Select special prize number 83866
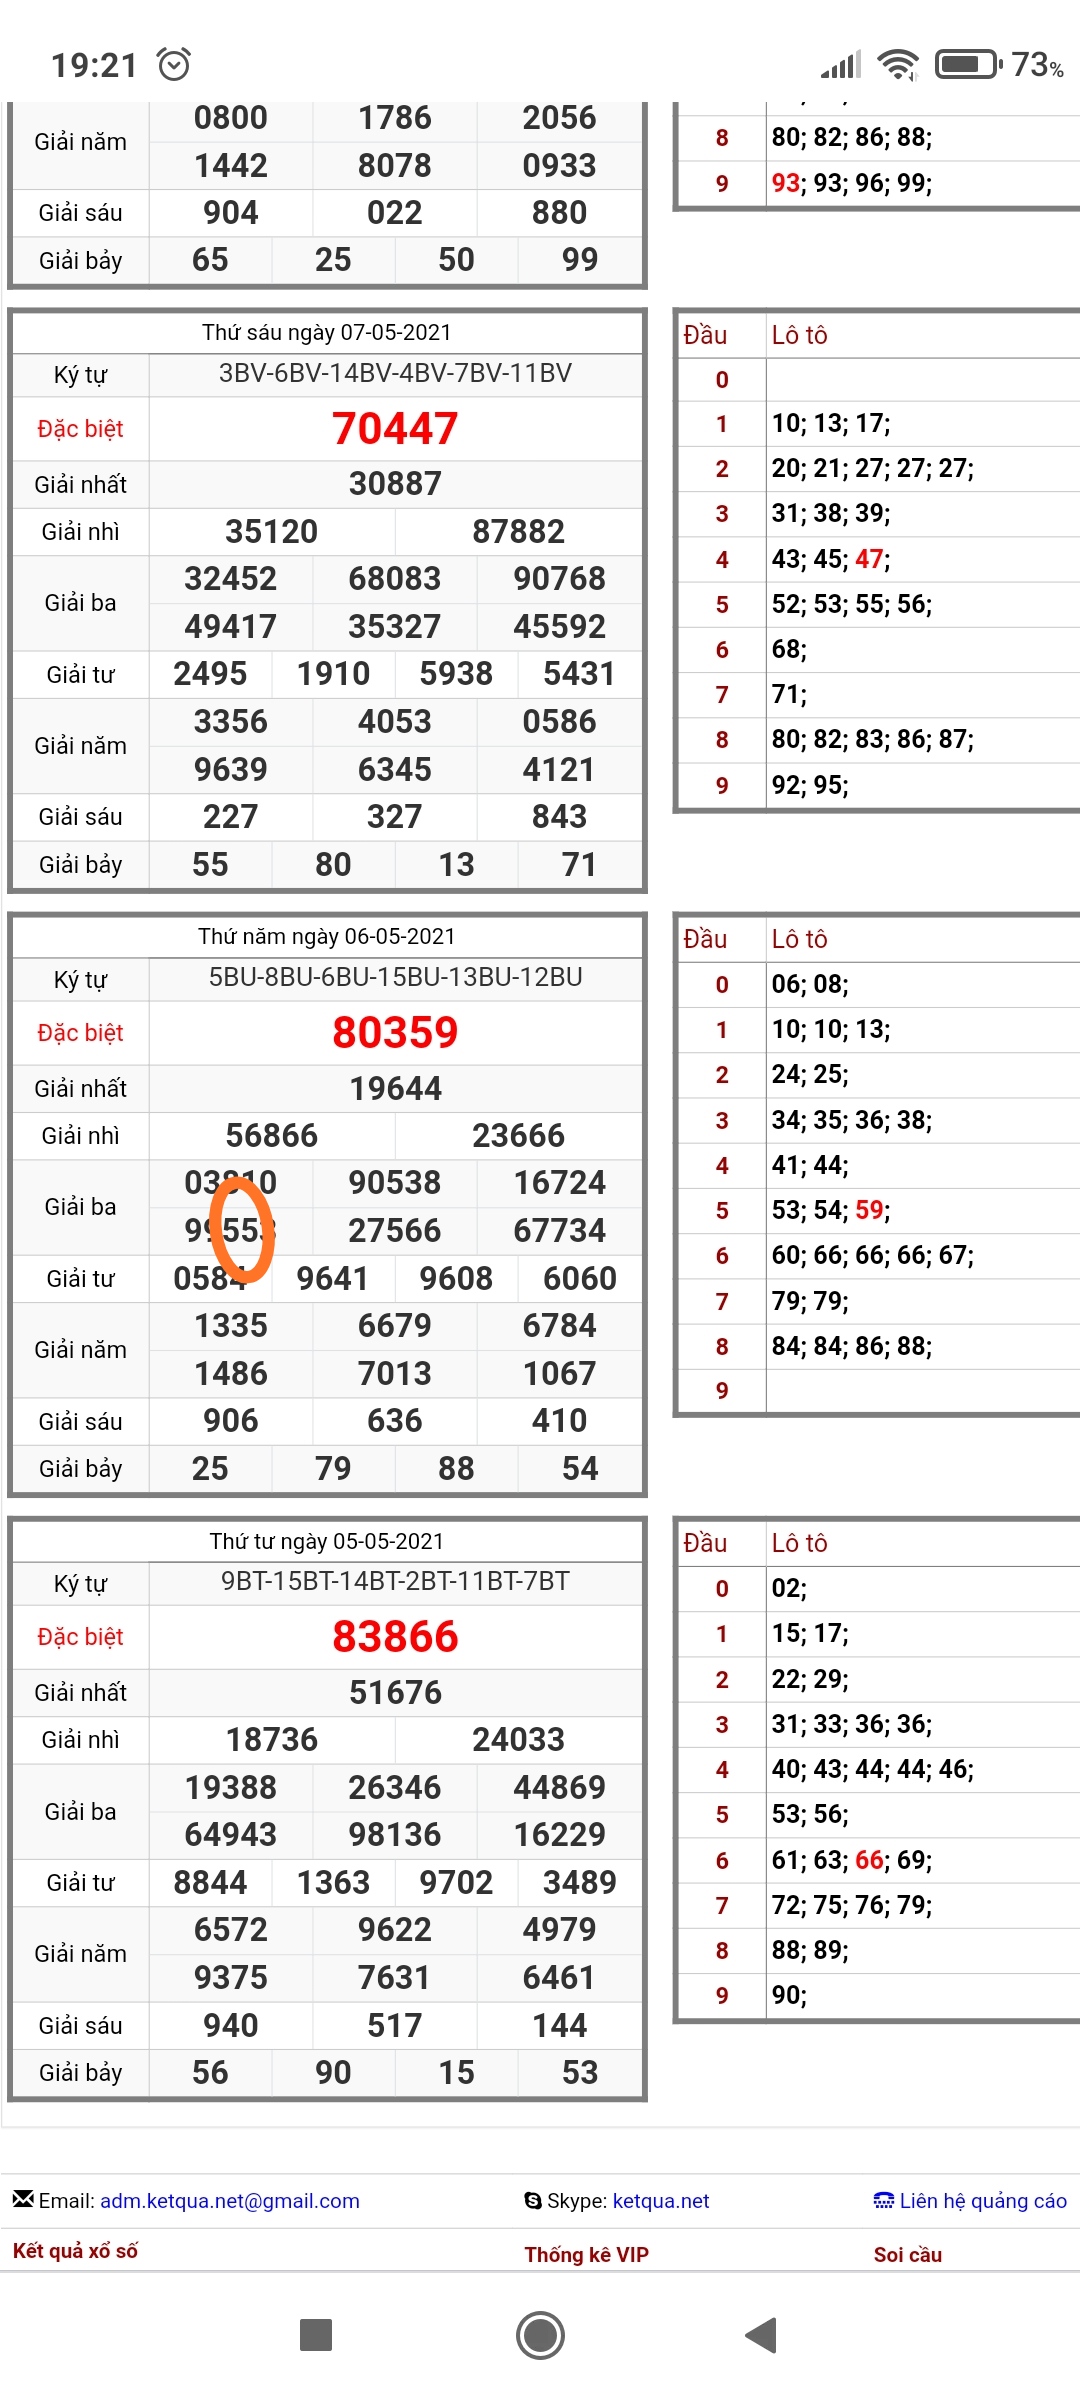 coord(395,1637)
